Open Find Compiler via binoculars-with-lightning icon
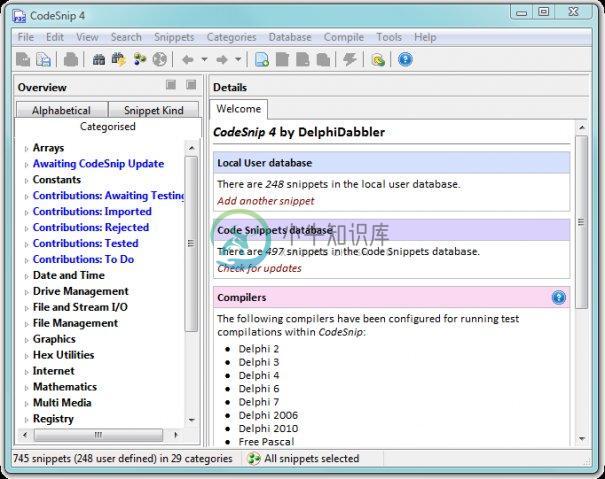Image resolution: width=605 pixels, height=479 pixels. [x=119, y=59]
